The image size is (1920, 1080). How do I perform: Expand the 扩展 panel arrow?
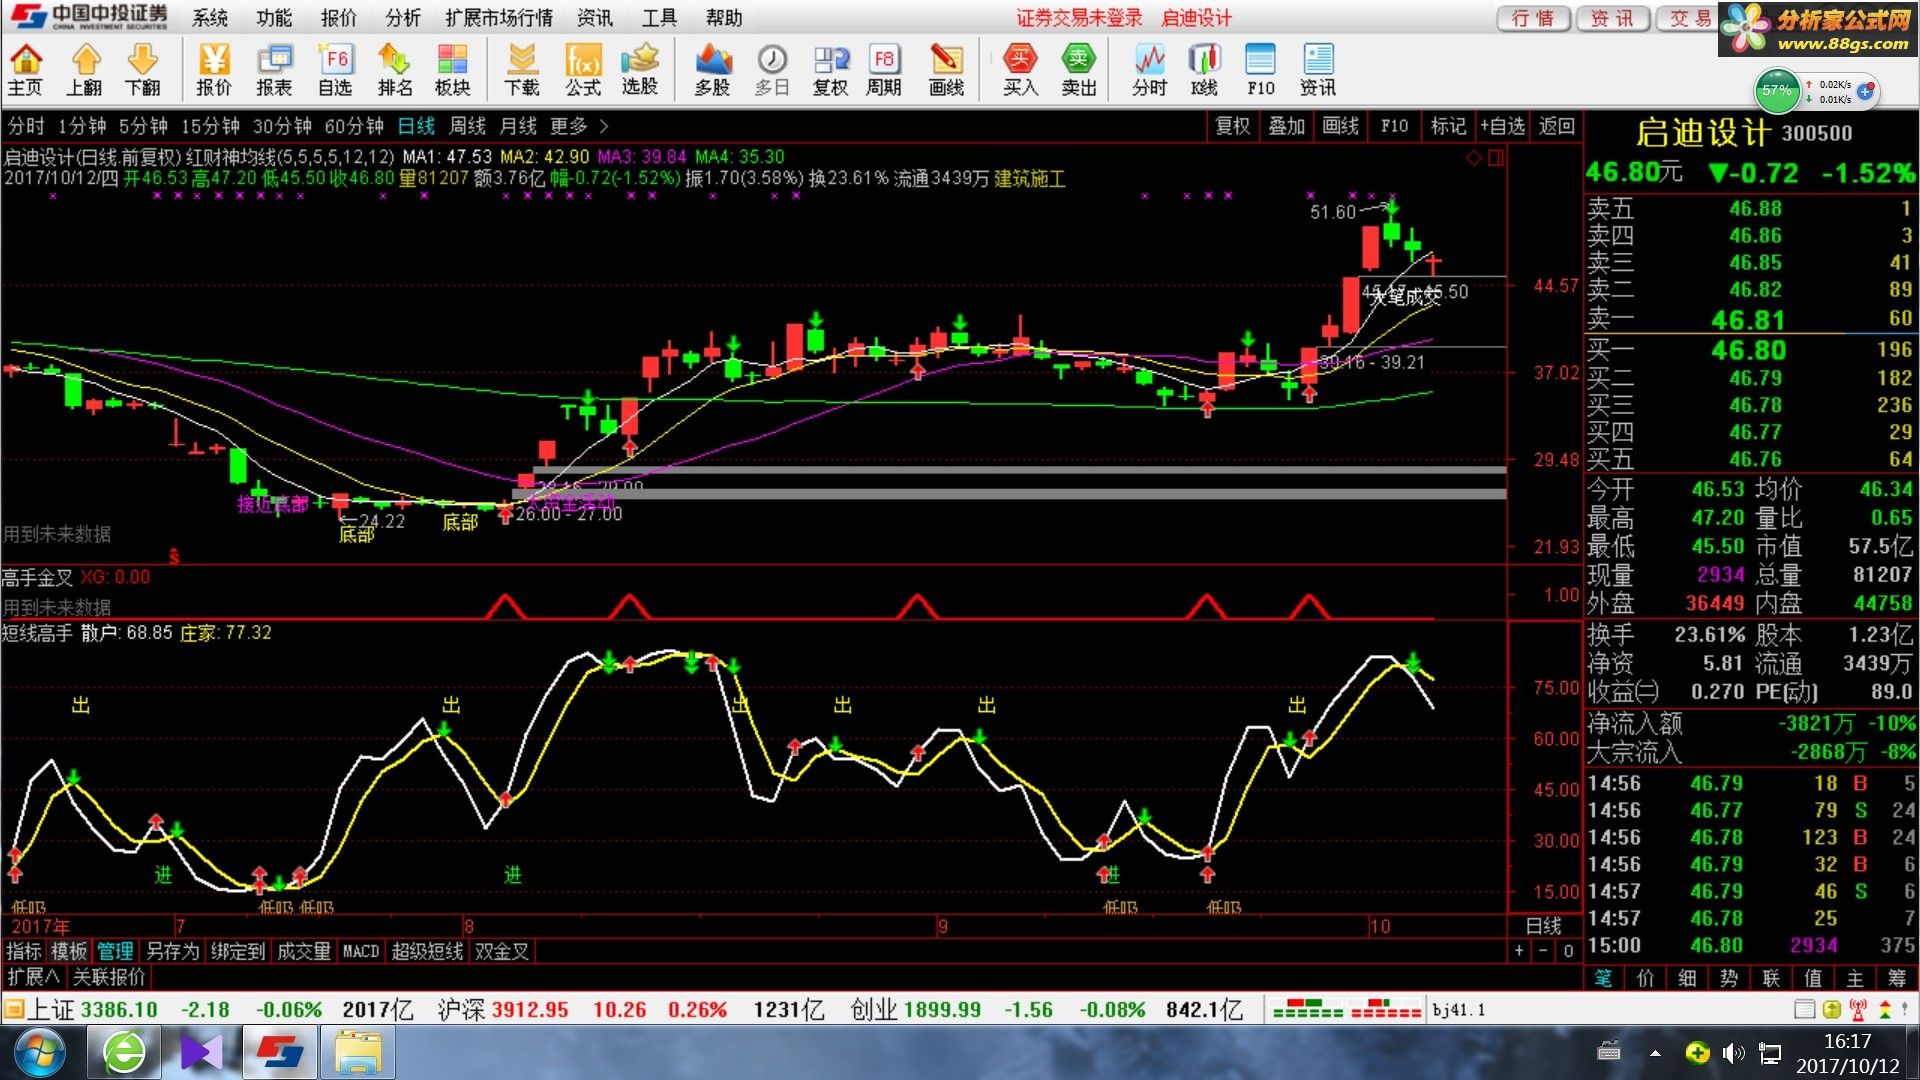[33, 977]
